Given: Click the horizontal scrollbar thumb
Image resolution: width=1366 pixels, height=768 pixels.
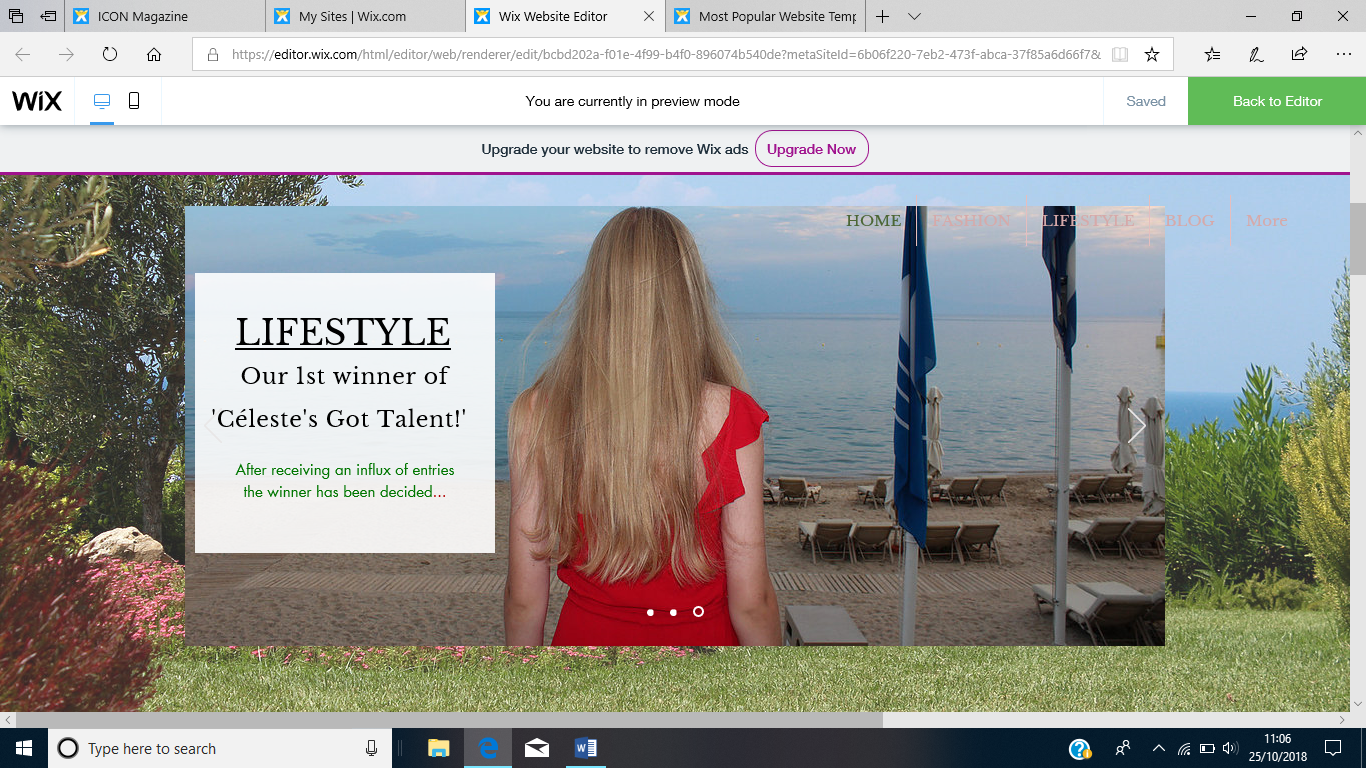Looking at the screenshot, I should pos(449,720).
